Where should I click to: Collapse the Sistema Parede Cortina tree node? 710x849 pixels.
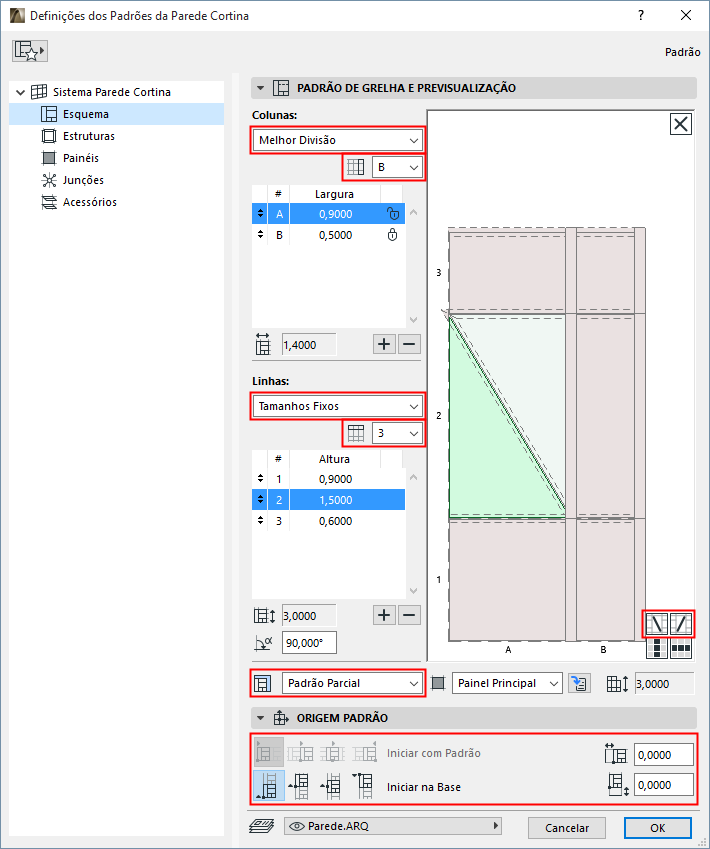pyautogui.click(x=21, y=93)
